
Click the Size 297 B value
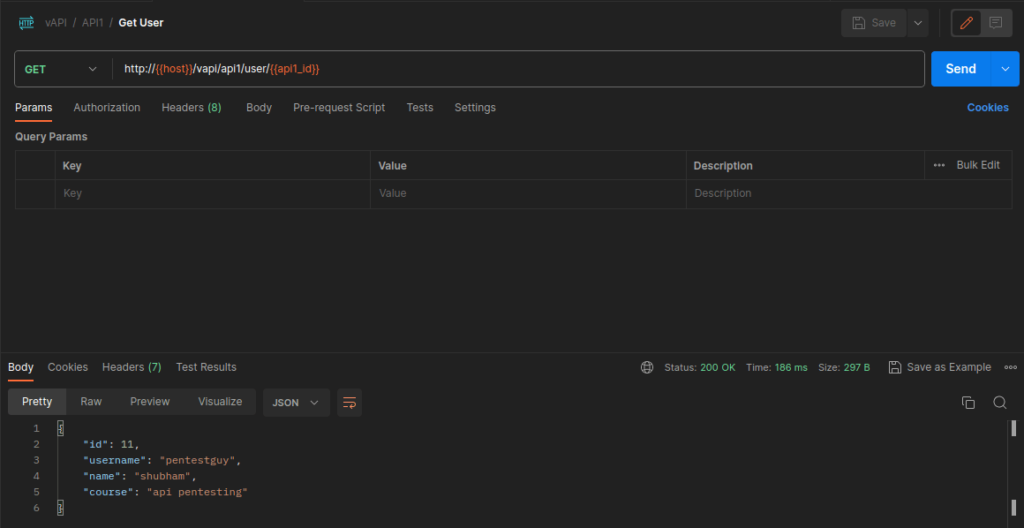857,367
